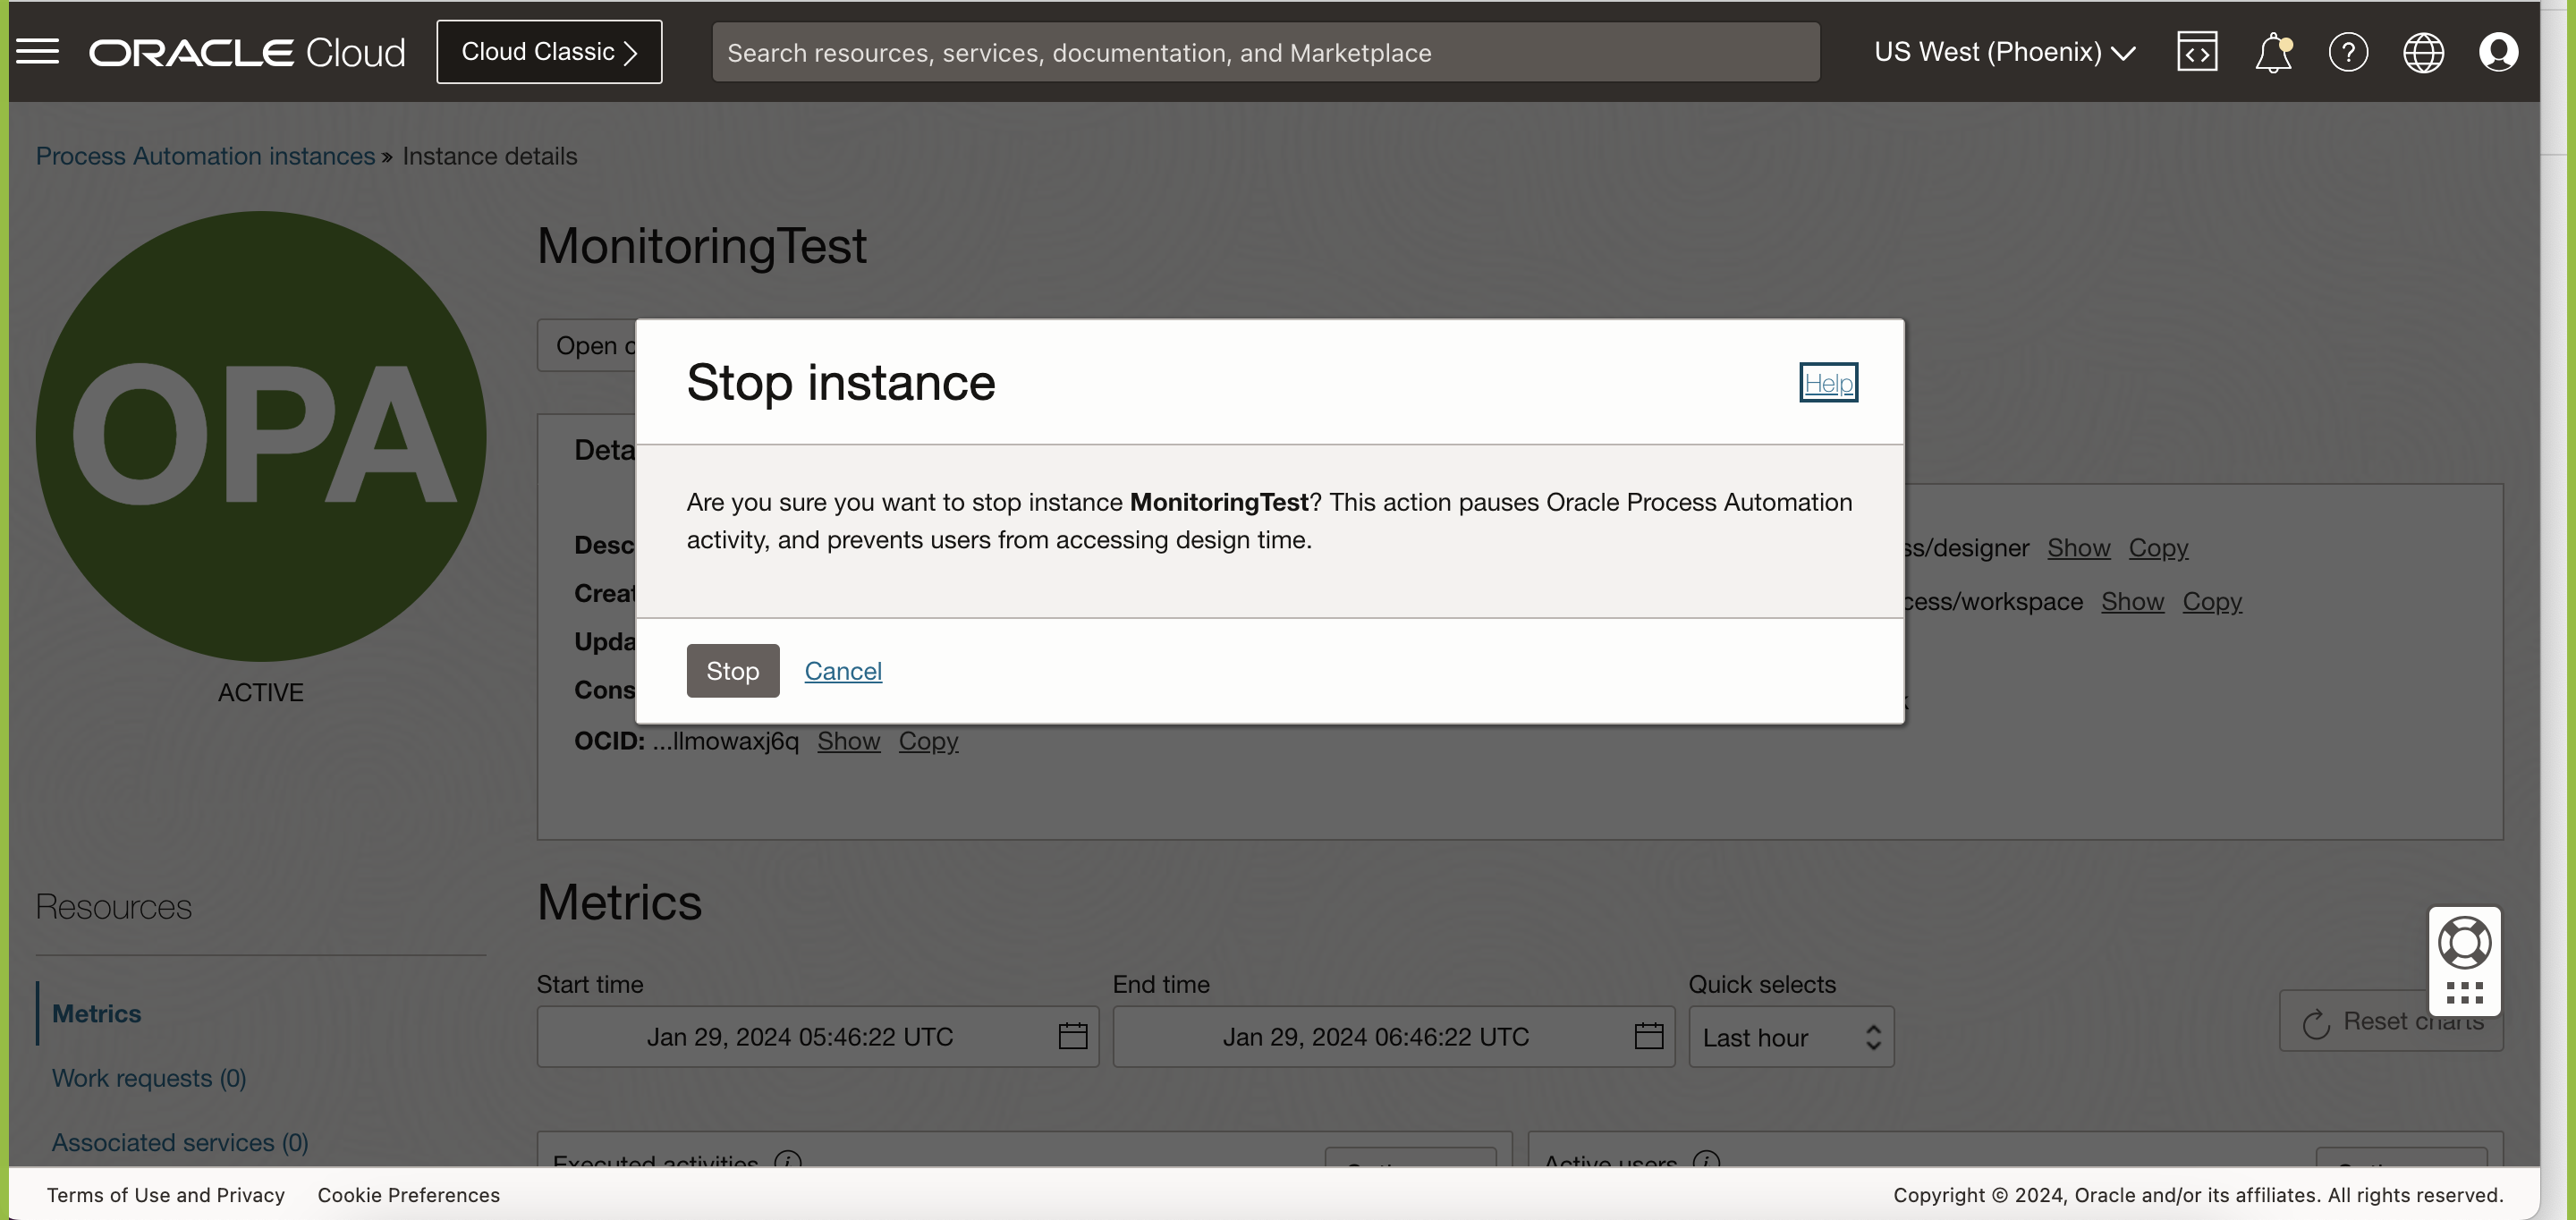Open the user profile avatar icon
This screenshot has height=1220, width=2576.
pyautogui.click(x=2499, y=51)
